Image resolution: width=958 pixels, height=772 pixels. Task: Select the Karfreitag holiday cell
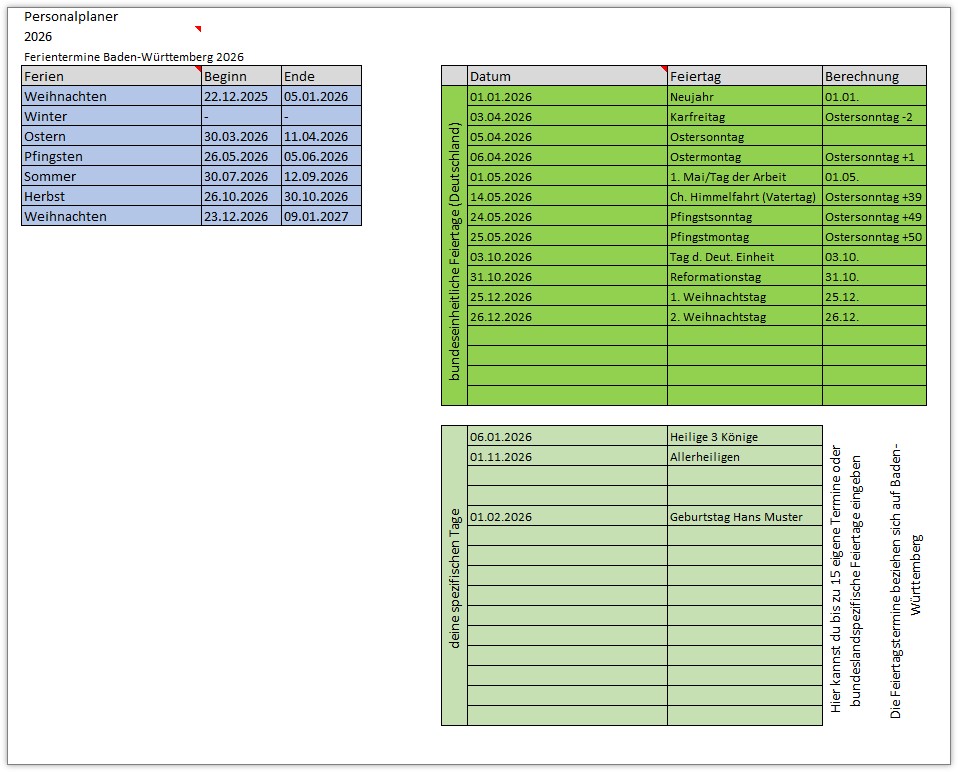click(744, 116)
